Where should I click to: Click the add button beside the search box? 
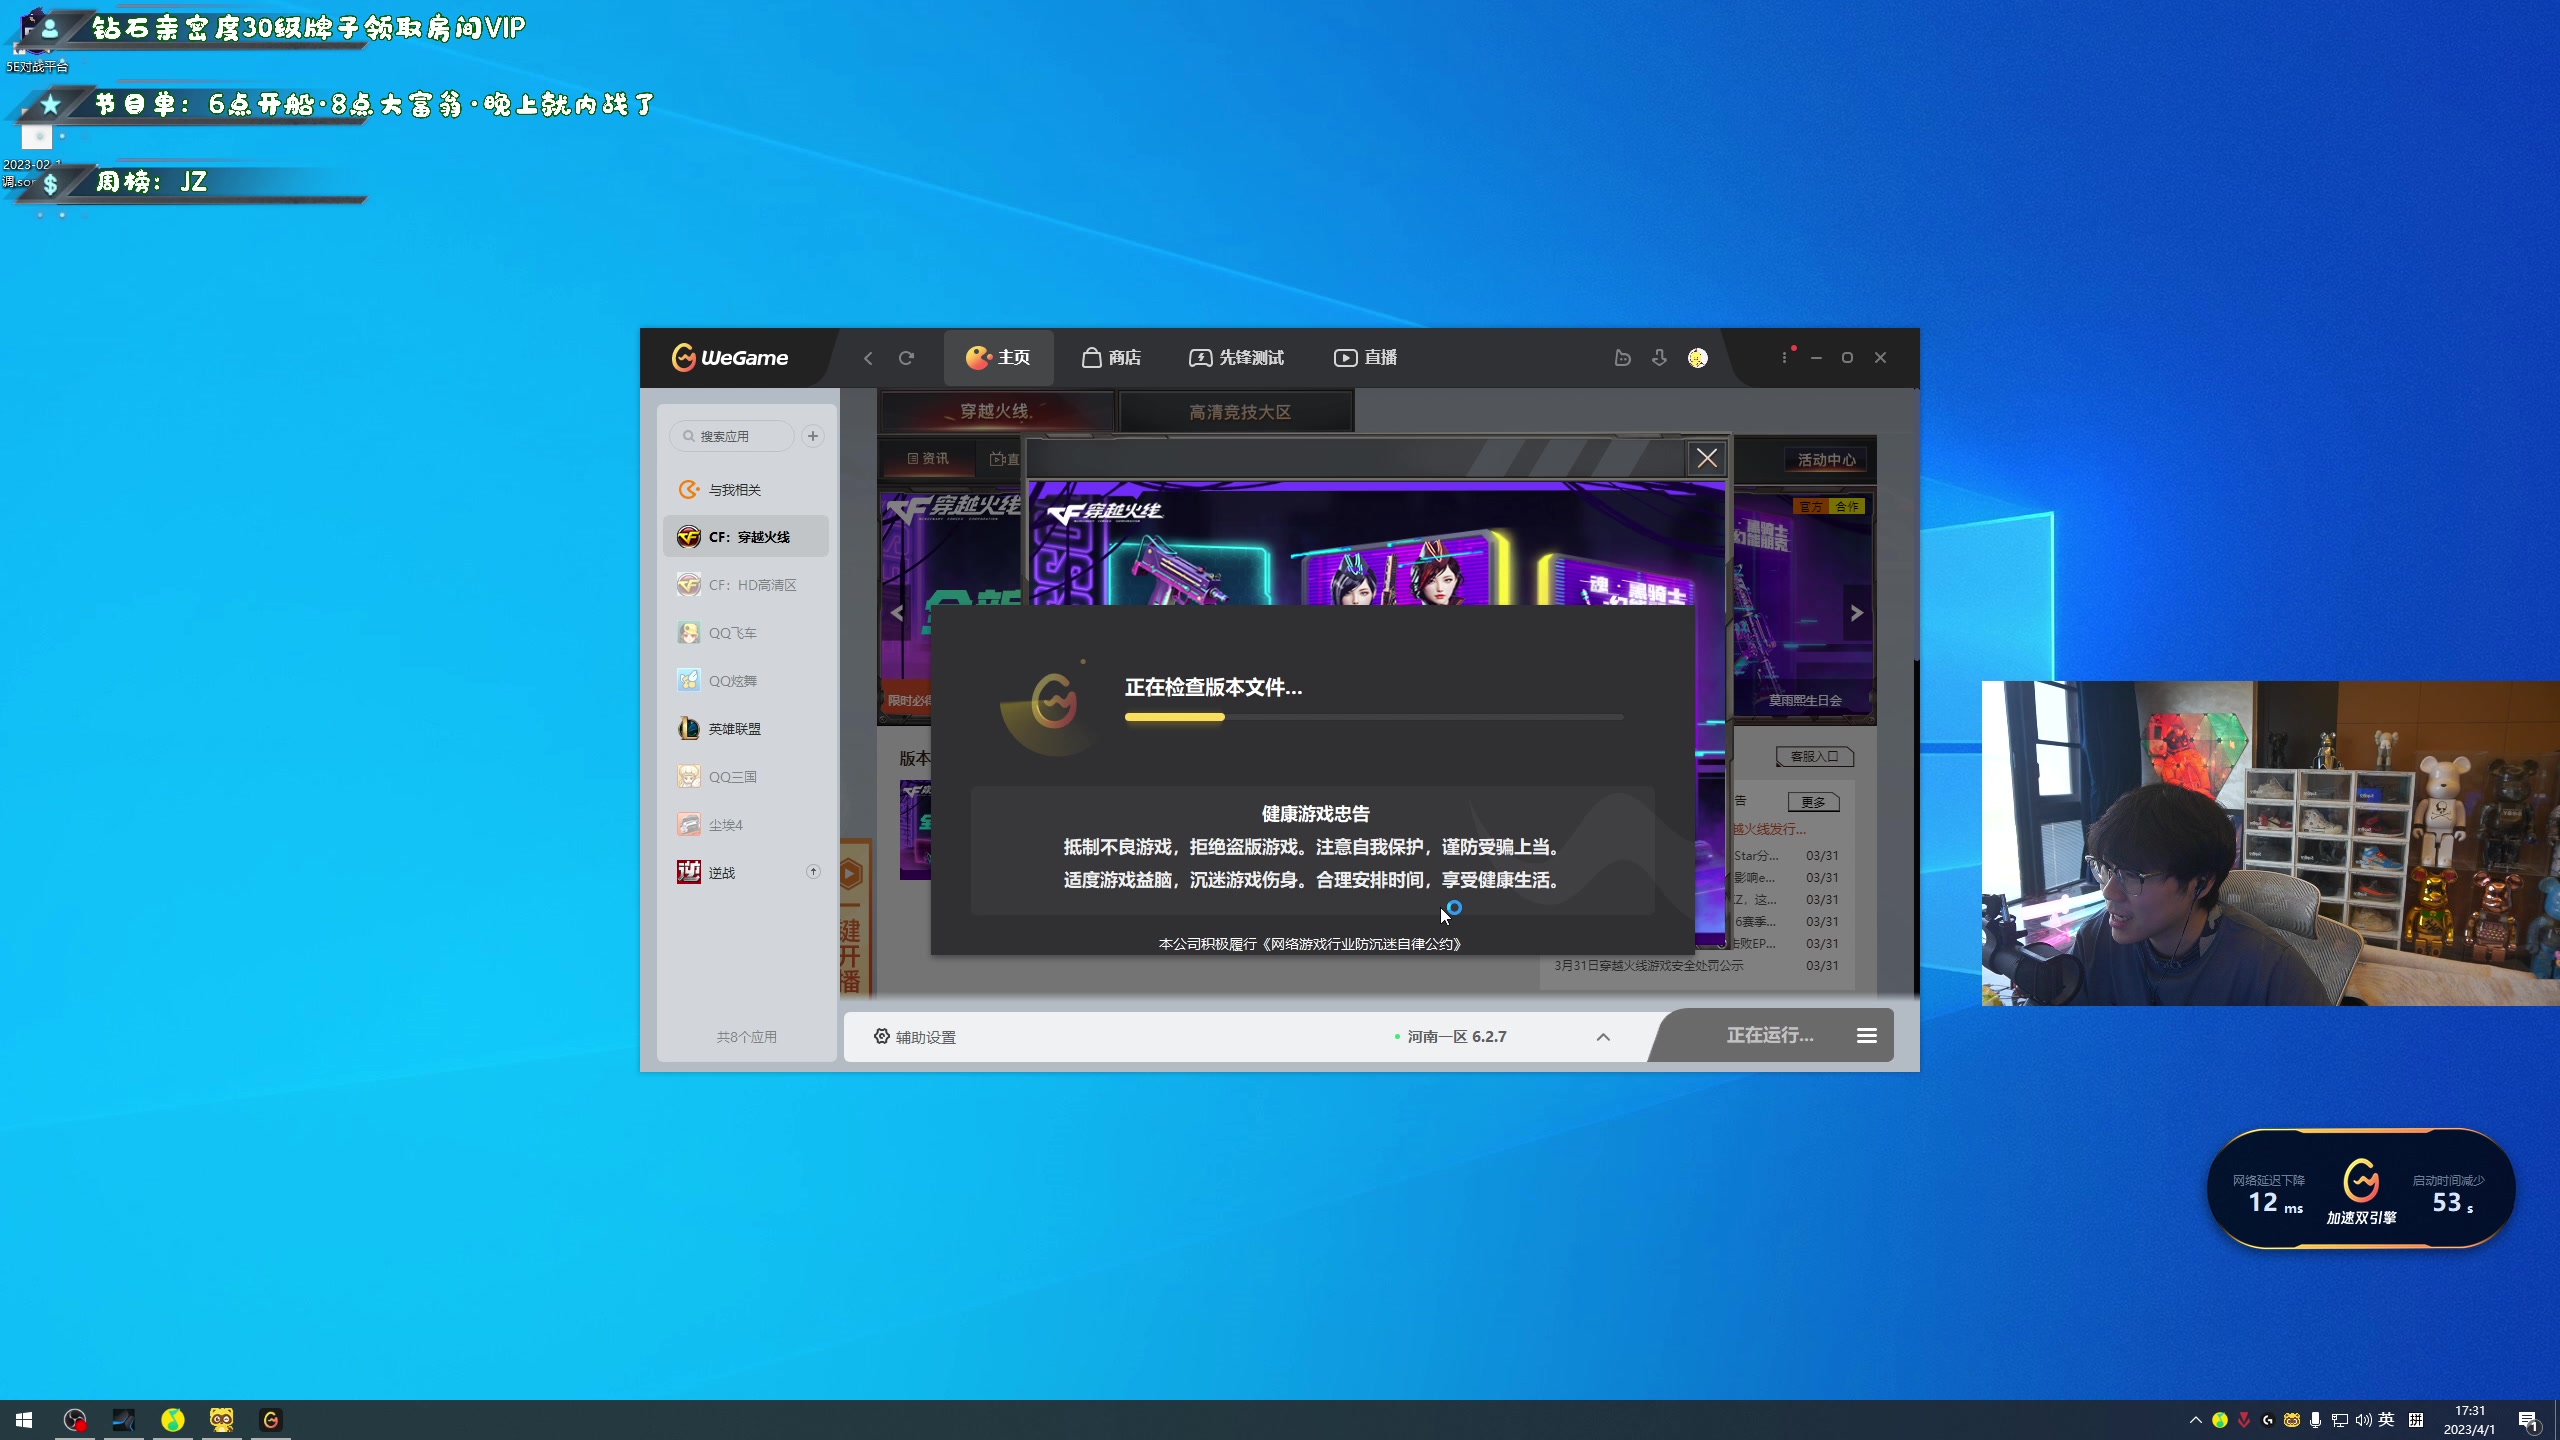tap(812, 436)
